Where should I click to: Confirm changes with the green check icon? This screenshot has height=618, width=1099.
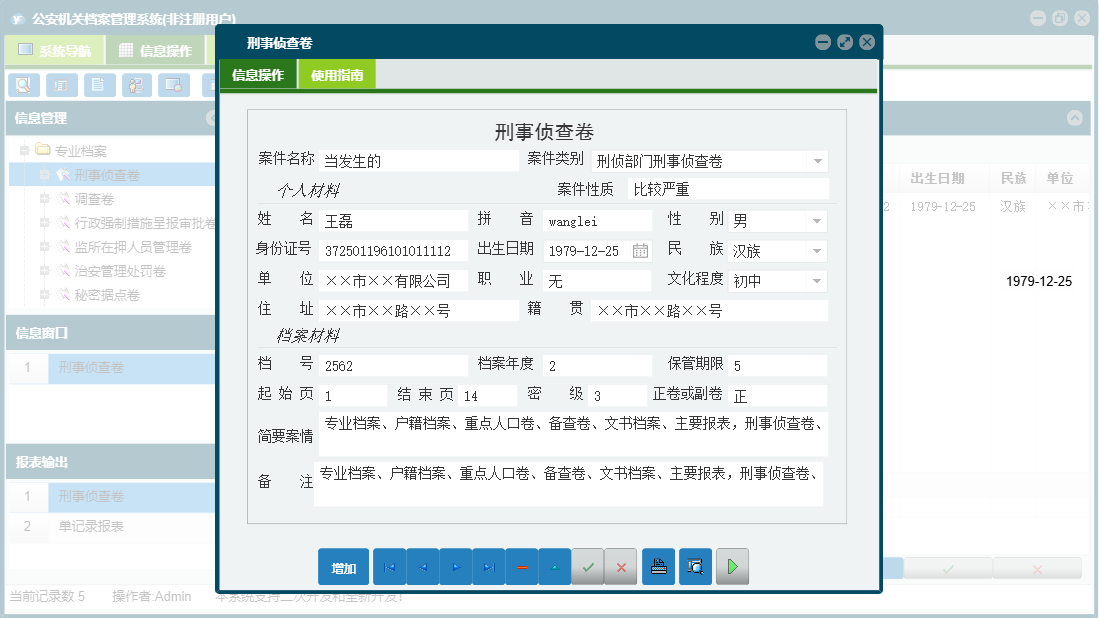pyautogui.click(x=588, y=566)
